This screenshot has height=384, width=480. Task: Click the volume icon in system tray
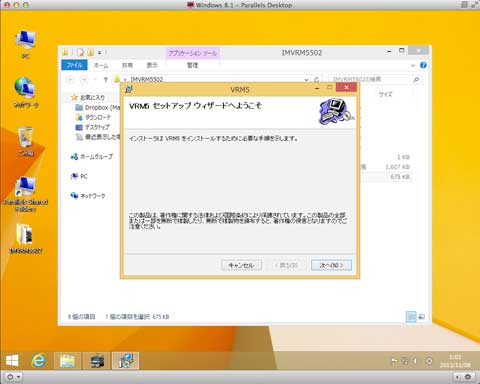pyautogui.click(x=415, y=361)
